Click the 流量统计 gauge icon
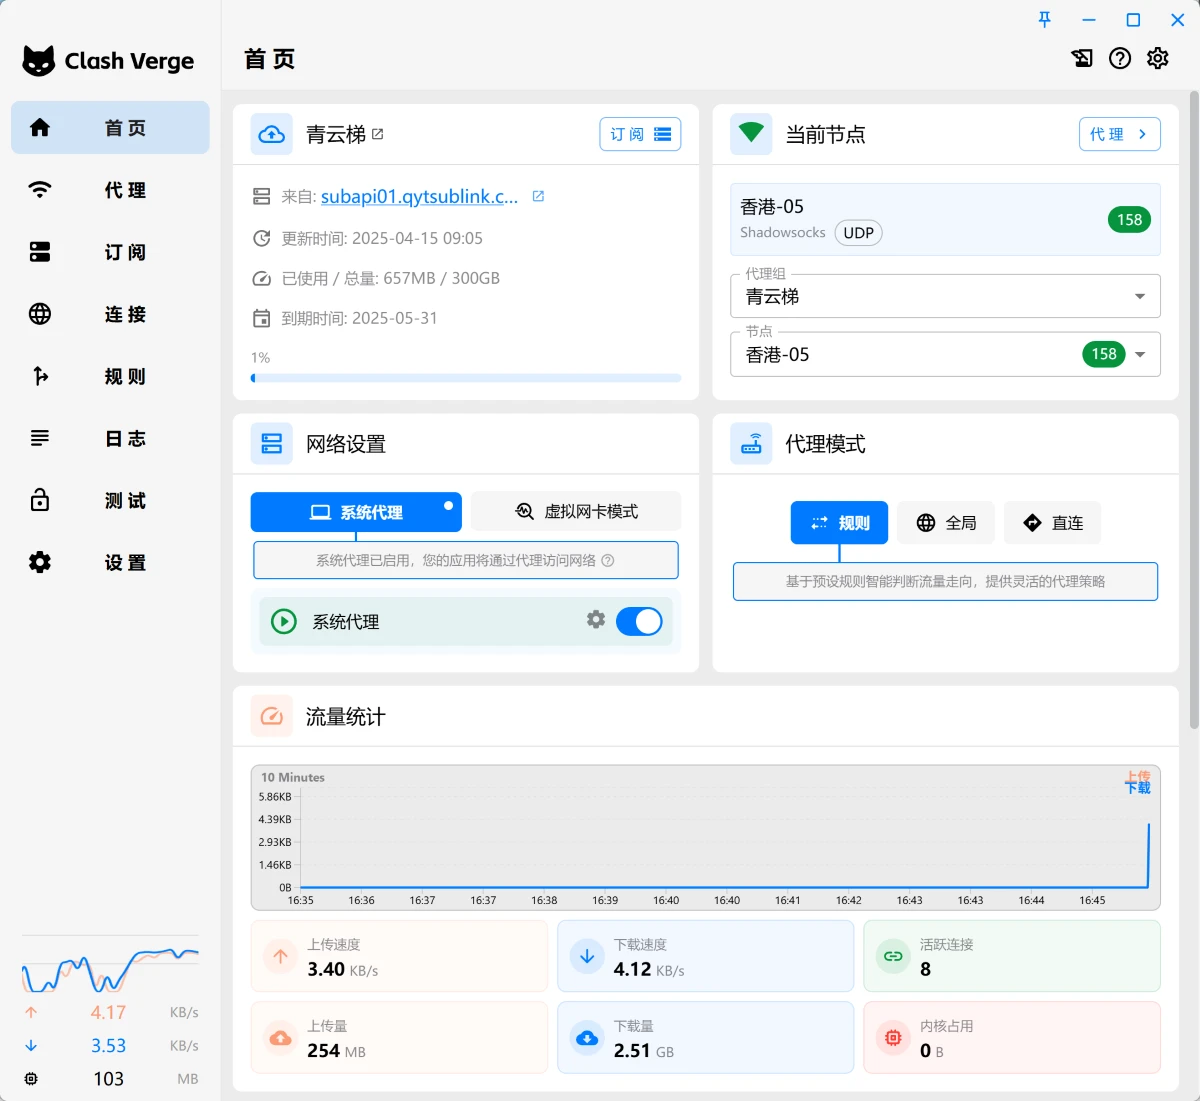Viewport: 1200px width, 1101px height. (272, 716)
